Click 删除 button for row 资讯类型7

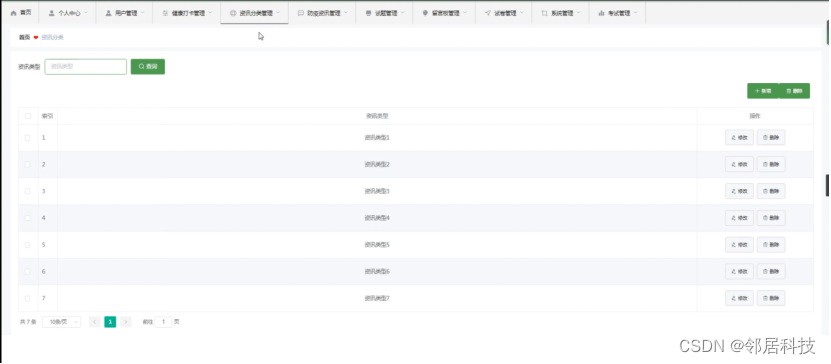[771, 298]
